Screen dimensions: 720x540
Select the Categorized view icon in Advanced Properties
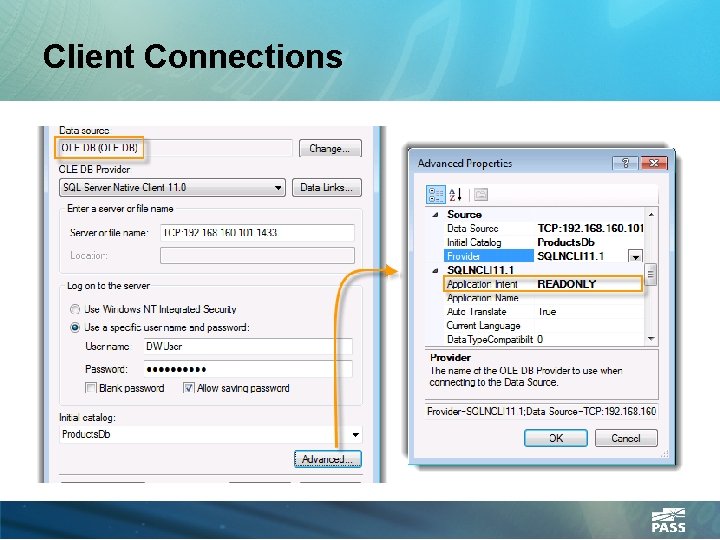[435, 195]
